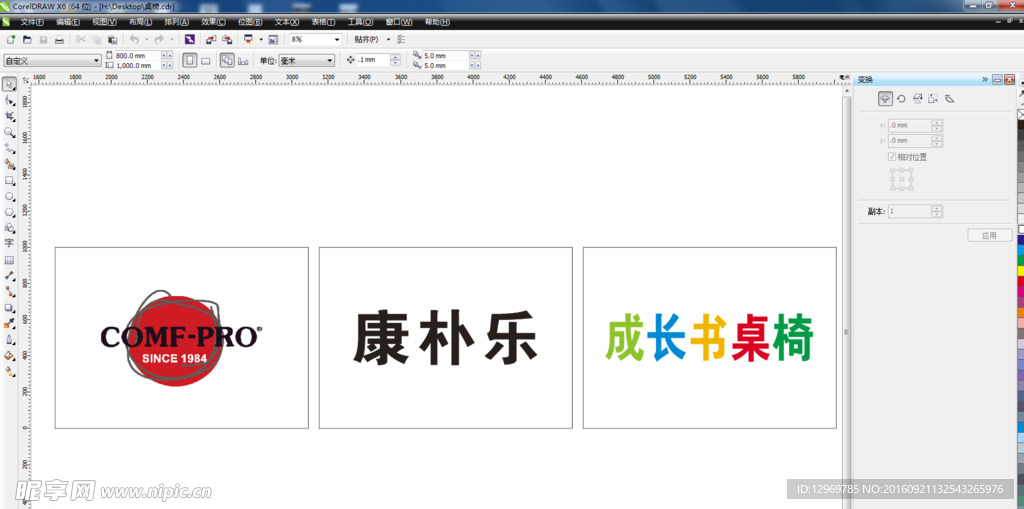Image resolution: width=1024 pixels, height=509 pixels.
Task: Click the 应用 button
Action: pos(989,235)
